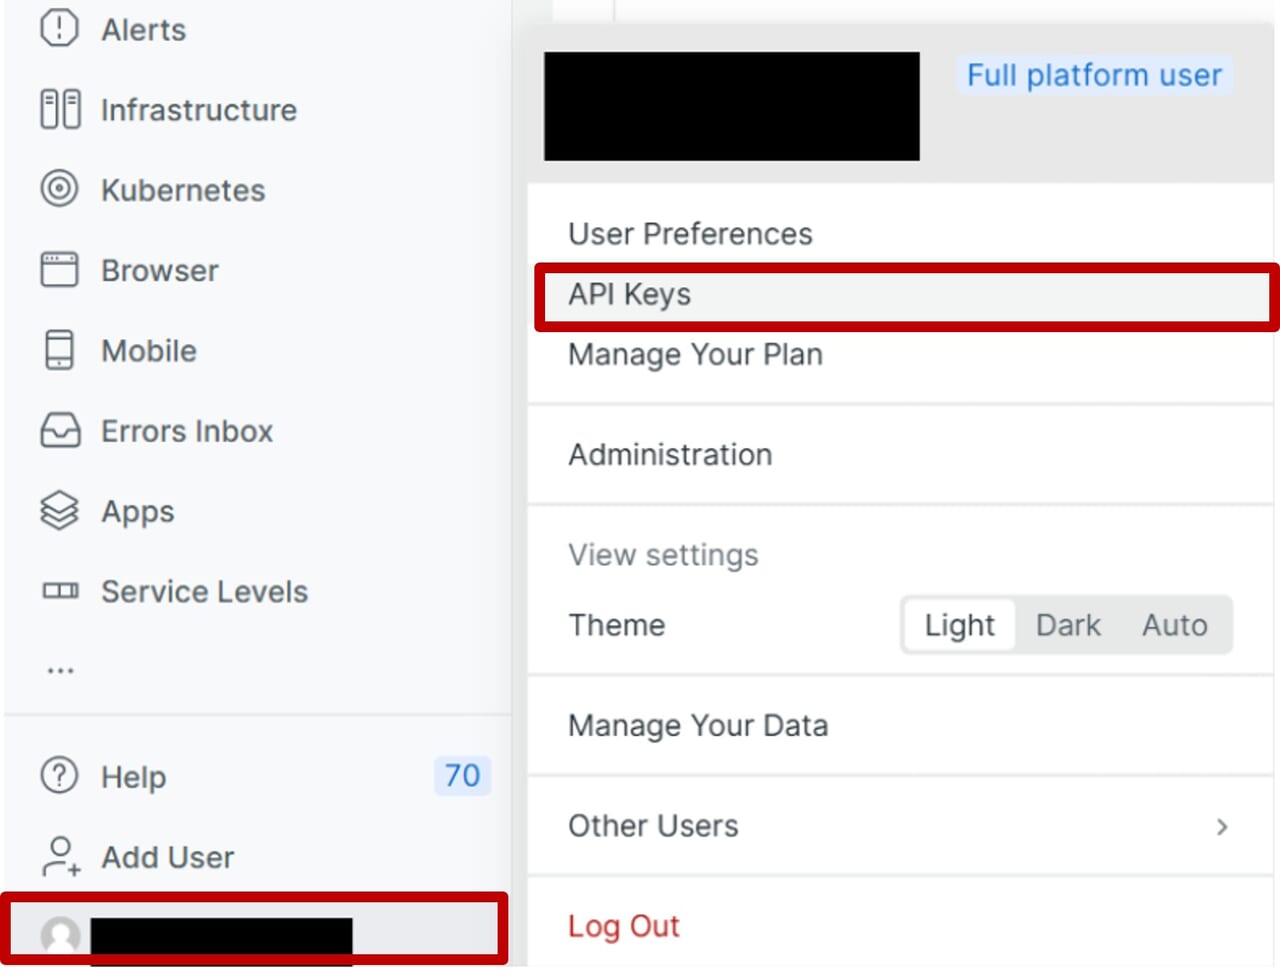The height and width of the screenshot is (978, 1280).
Task: Click the Help notification count badge
Action: click(462, 776)
